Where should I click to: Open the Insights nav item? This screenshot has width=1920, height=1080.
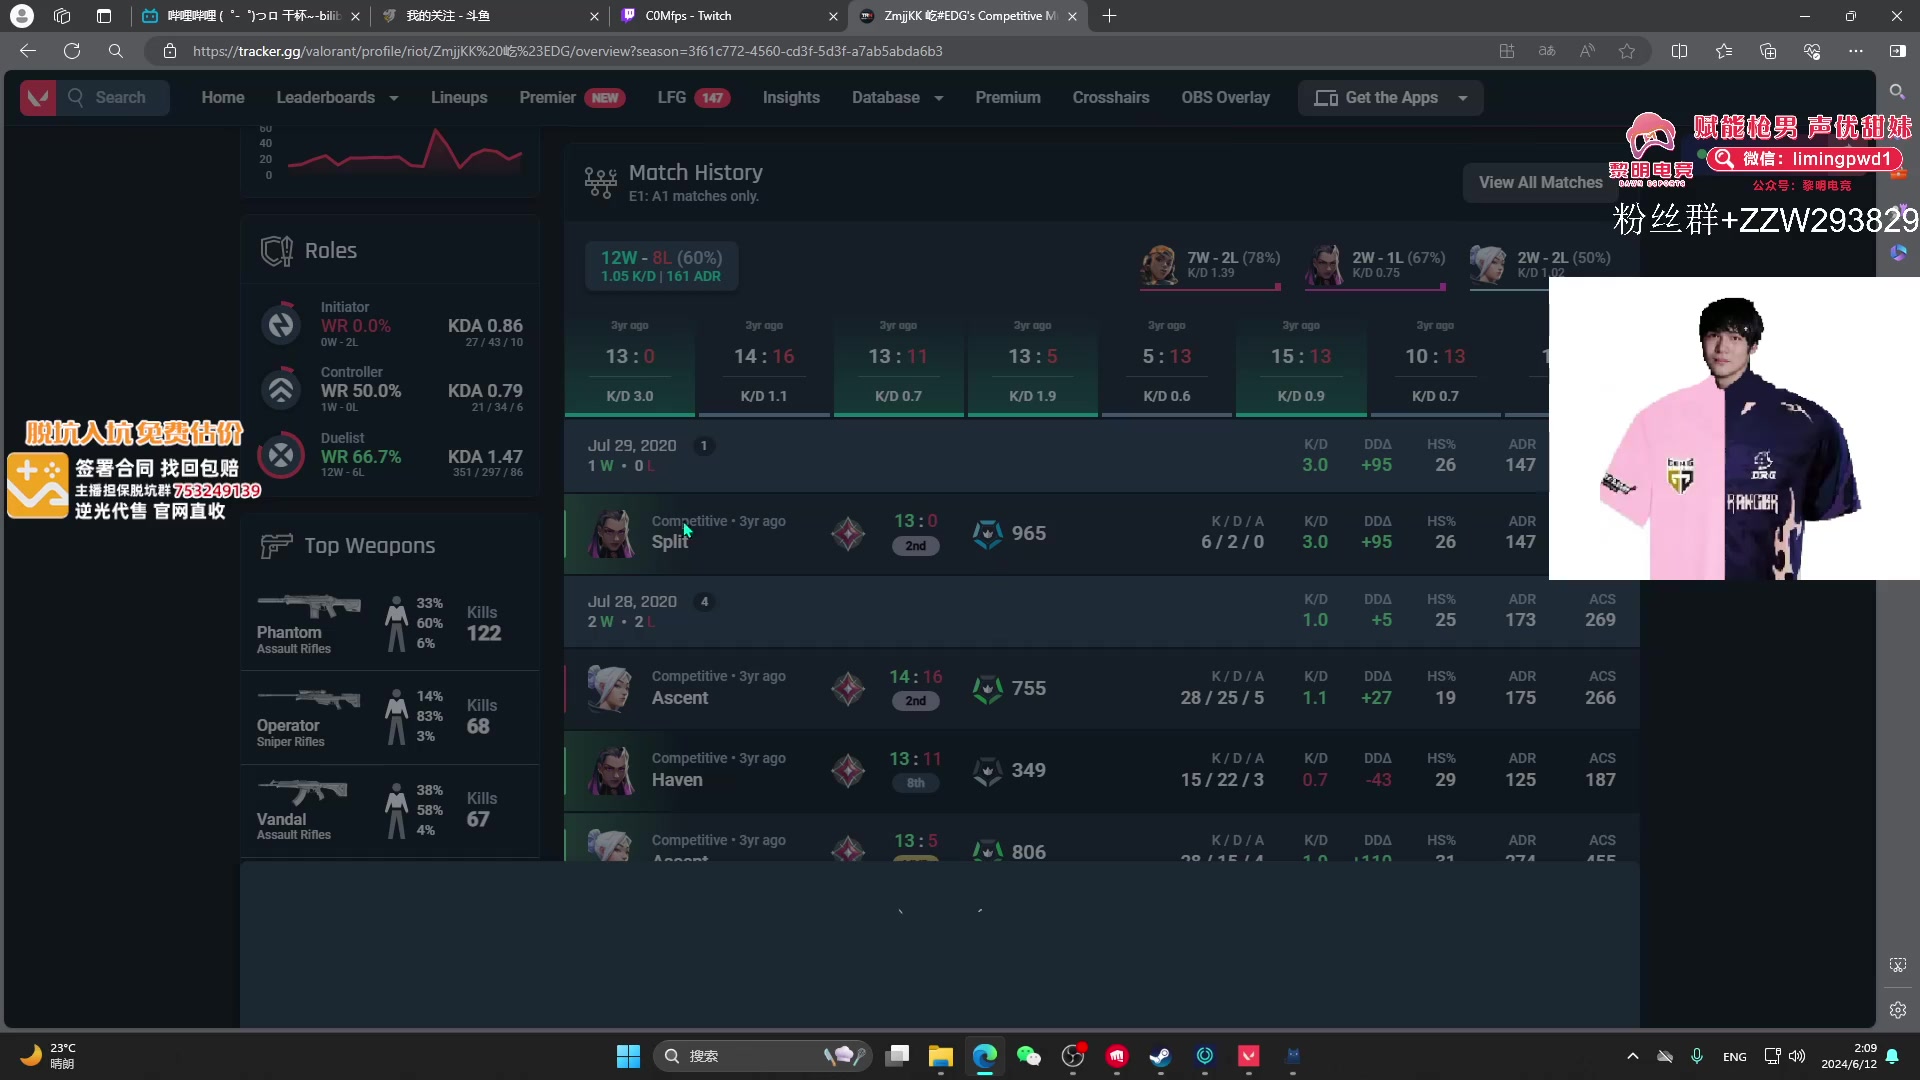pyautogui.click(x=791, y=97)
